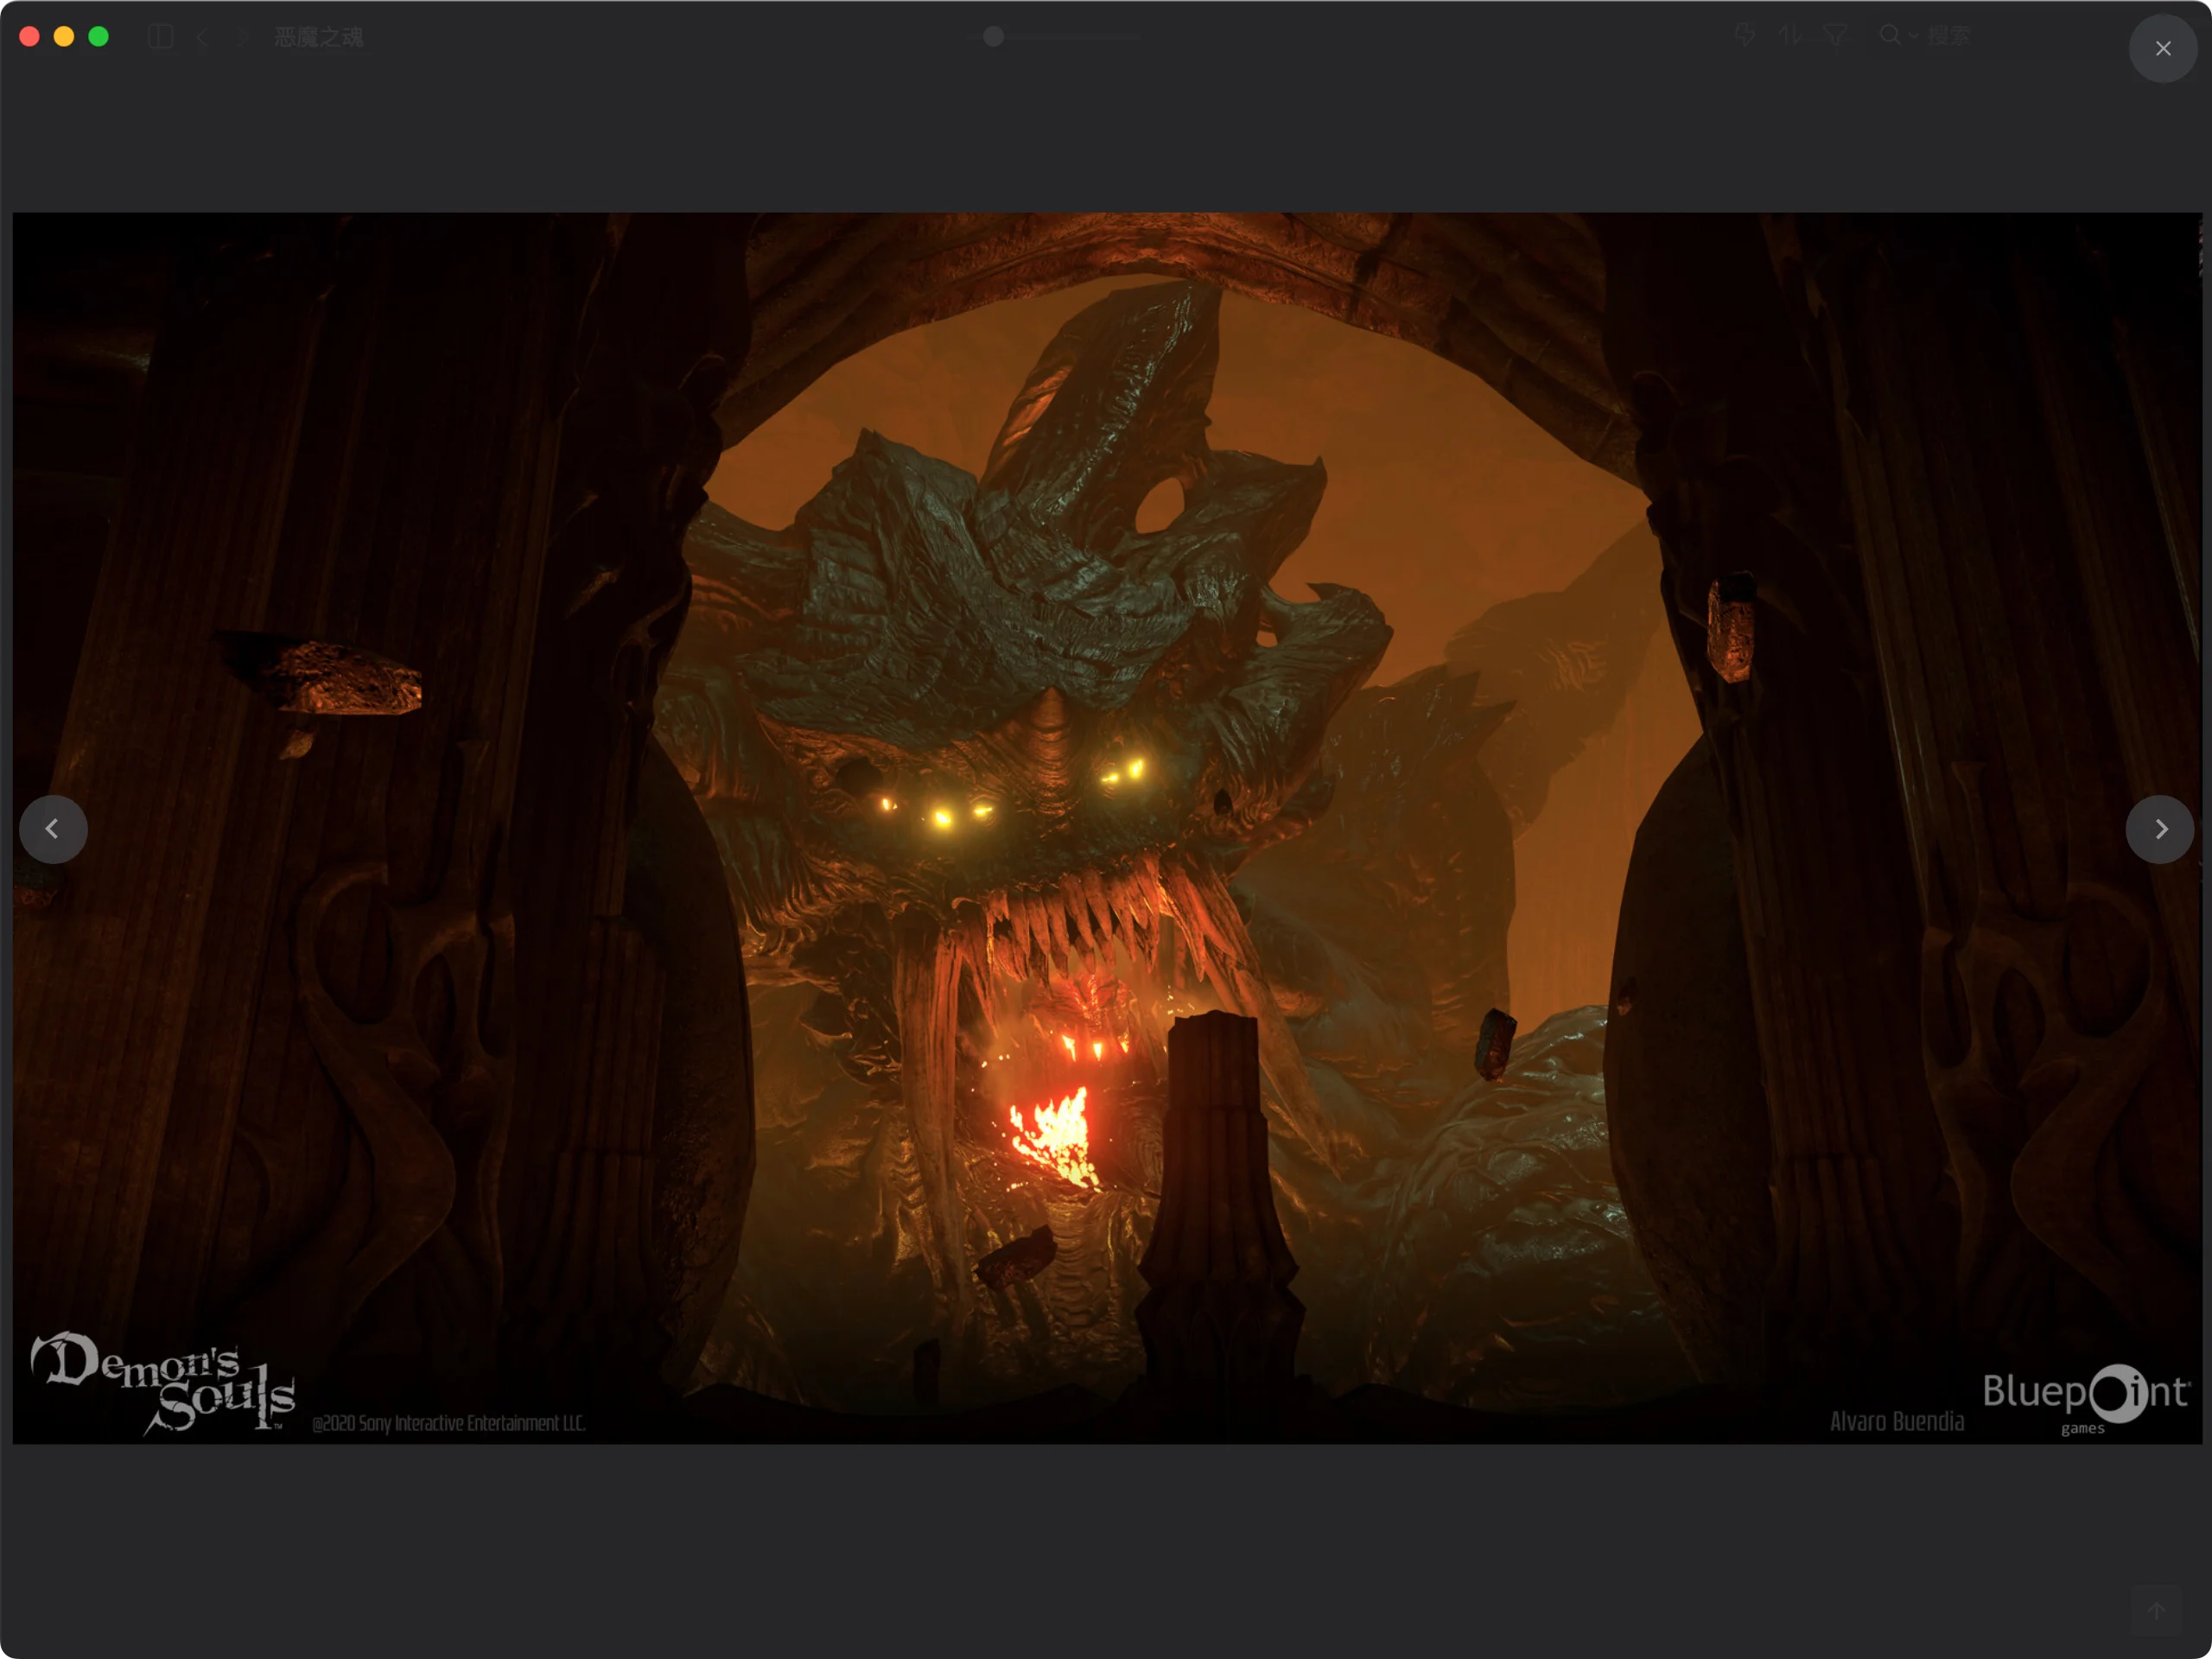Navigate forward with the toolbar chevron
The height and width of the screenshot is (1659, 2212).
tap(242, 37)
